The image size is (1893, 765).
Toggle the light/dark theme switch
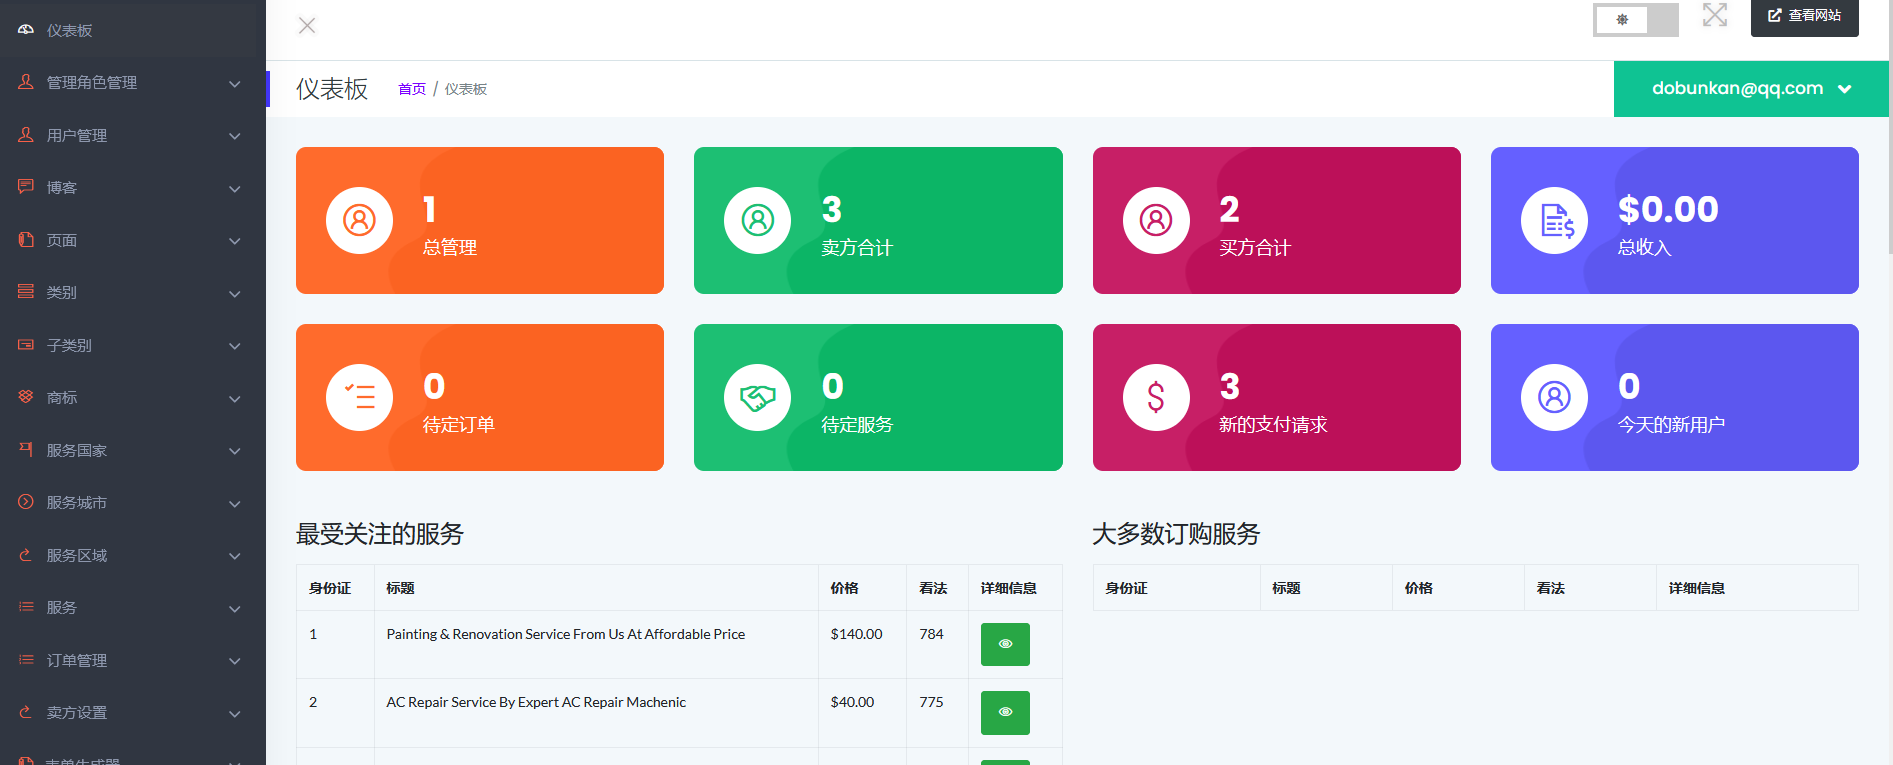tap(1636, 19)
